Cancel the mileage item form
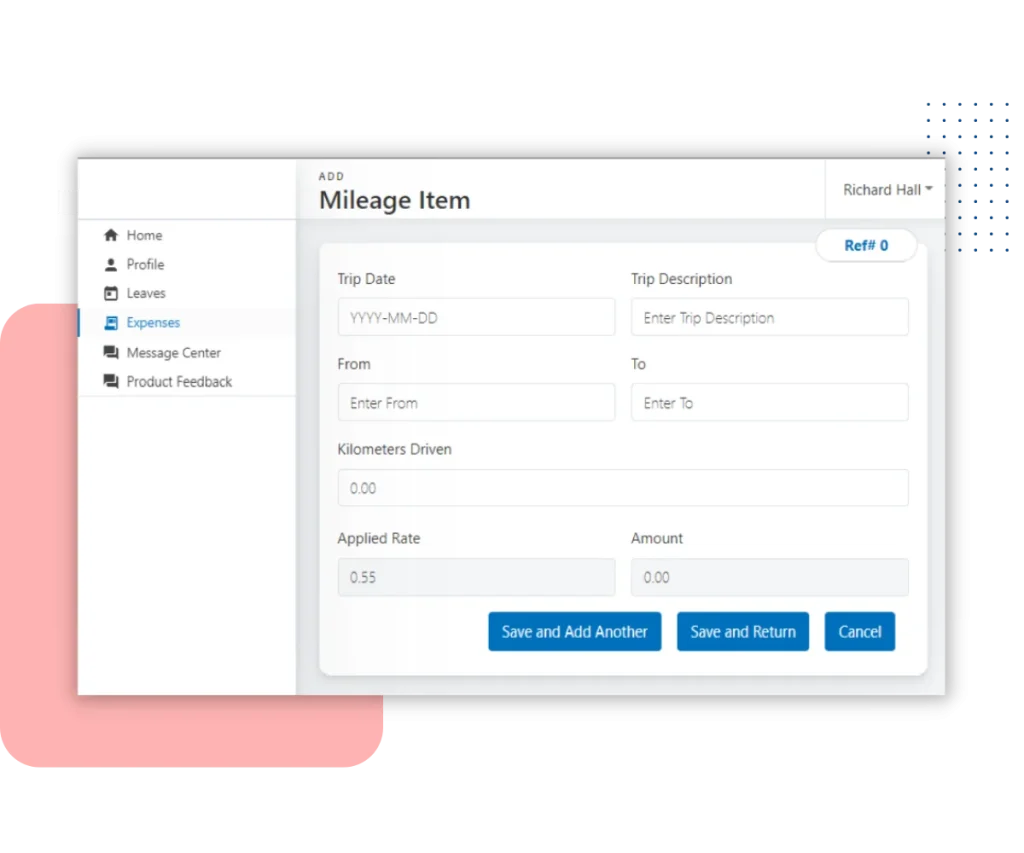Viewport: 1024px width, 853px height. click(x=859, y=631)
